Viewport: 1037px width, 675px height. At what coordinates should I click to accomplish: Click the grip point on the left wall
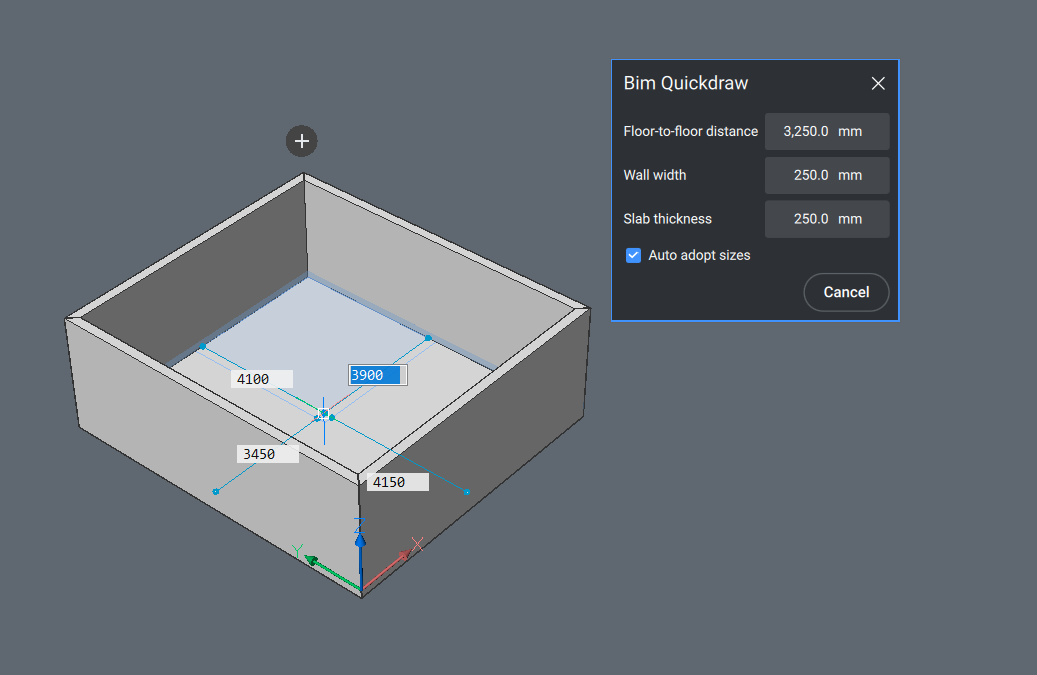tap(215, 490)
